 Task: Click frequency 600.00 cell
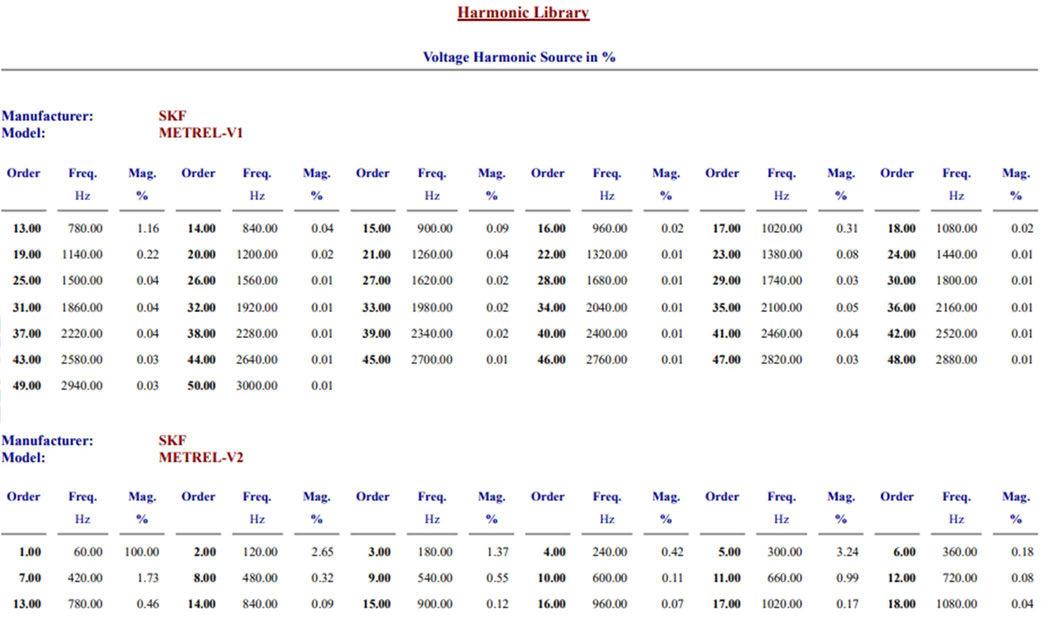[609, 578]
